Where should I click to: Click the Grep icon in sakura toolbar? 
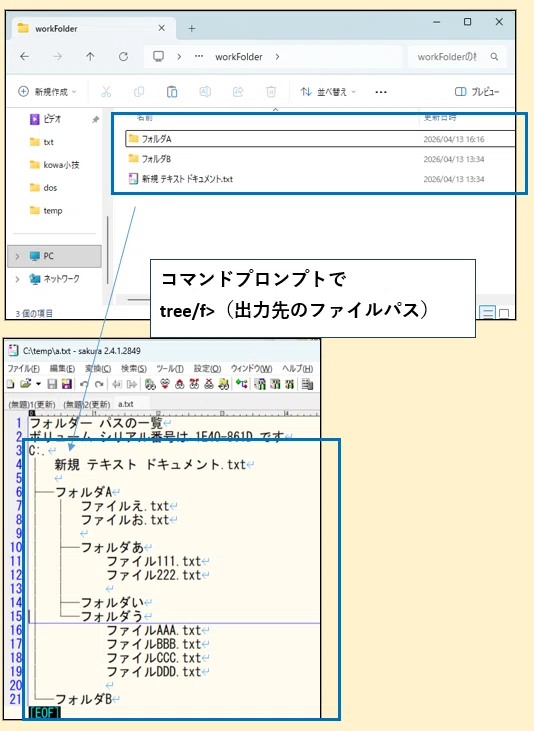(x=224, y=385)
